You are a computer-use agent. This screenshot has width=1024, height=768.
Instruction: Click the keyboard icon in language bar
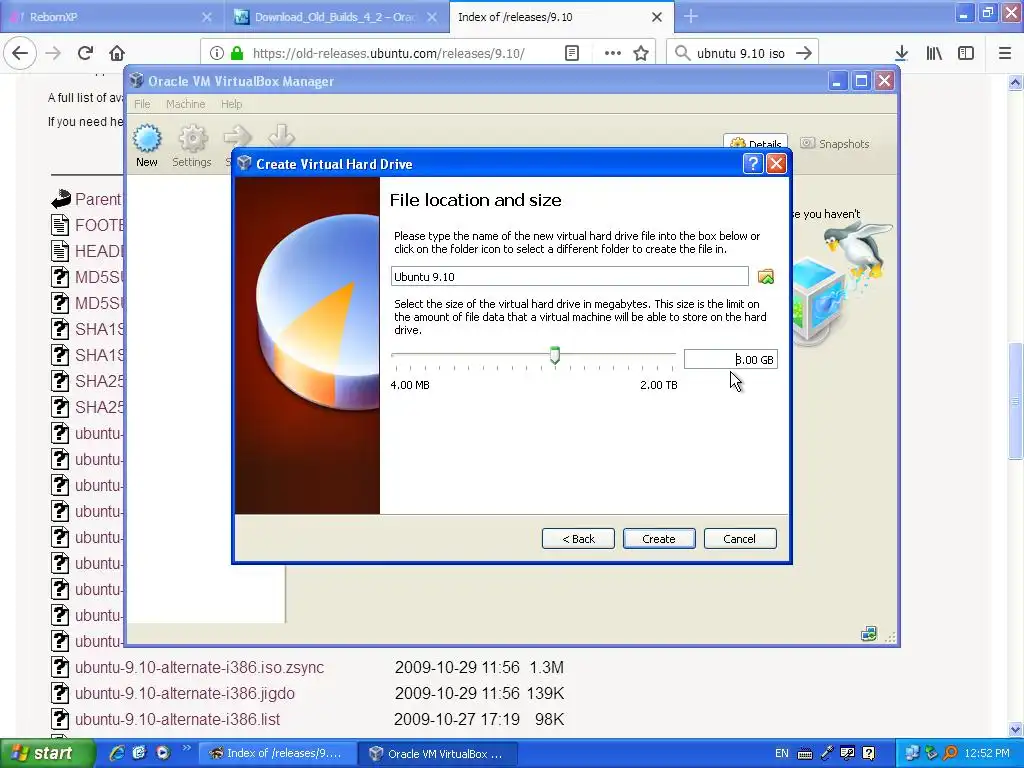(x=805, y=754)
